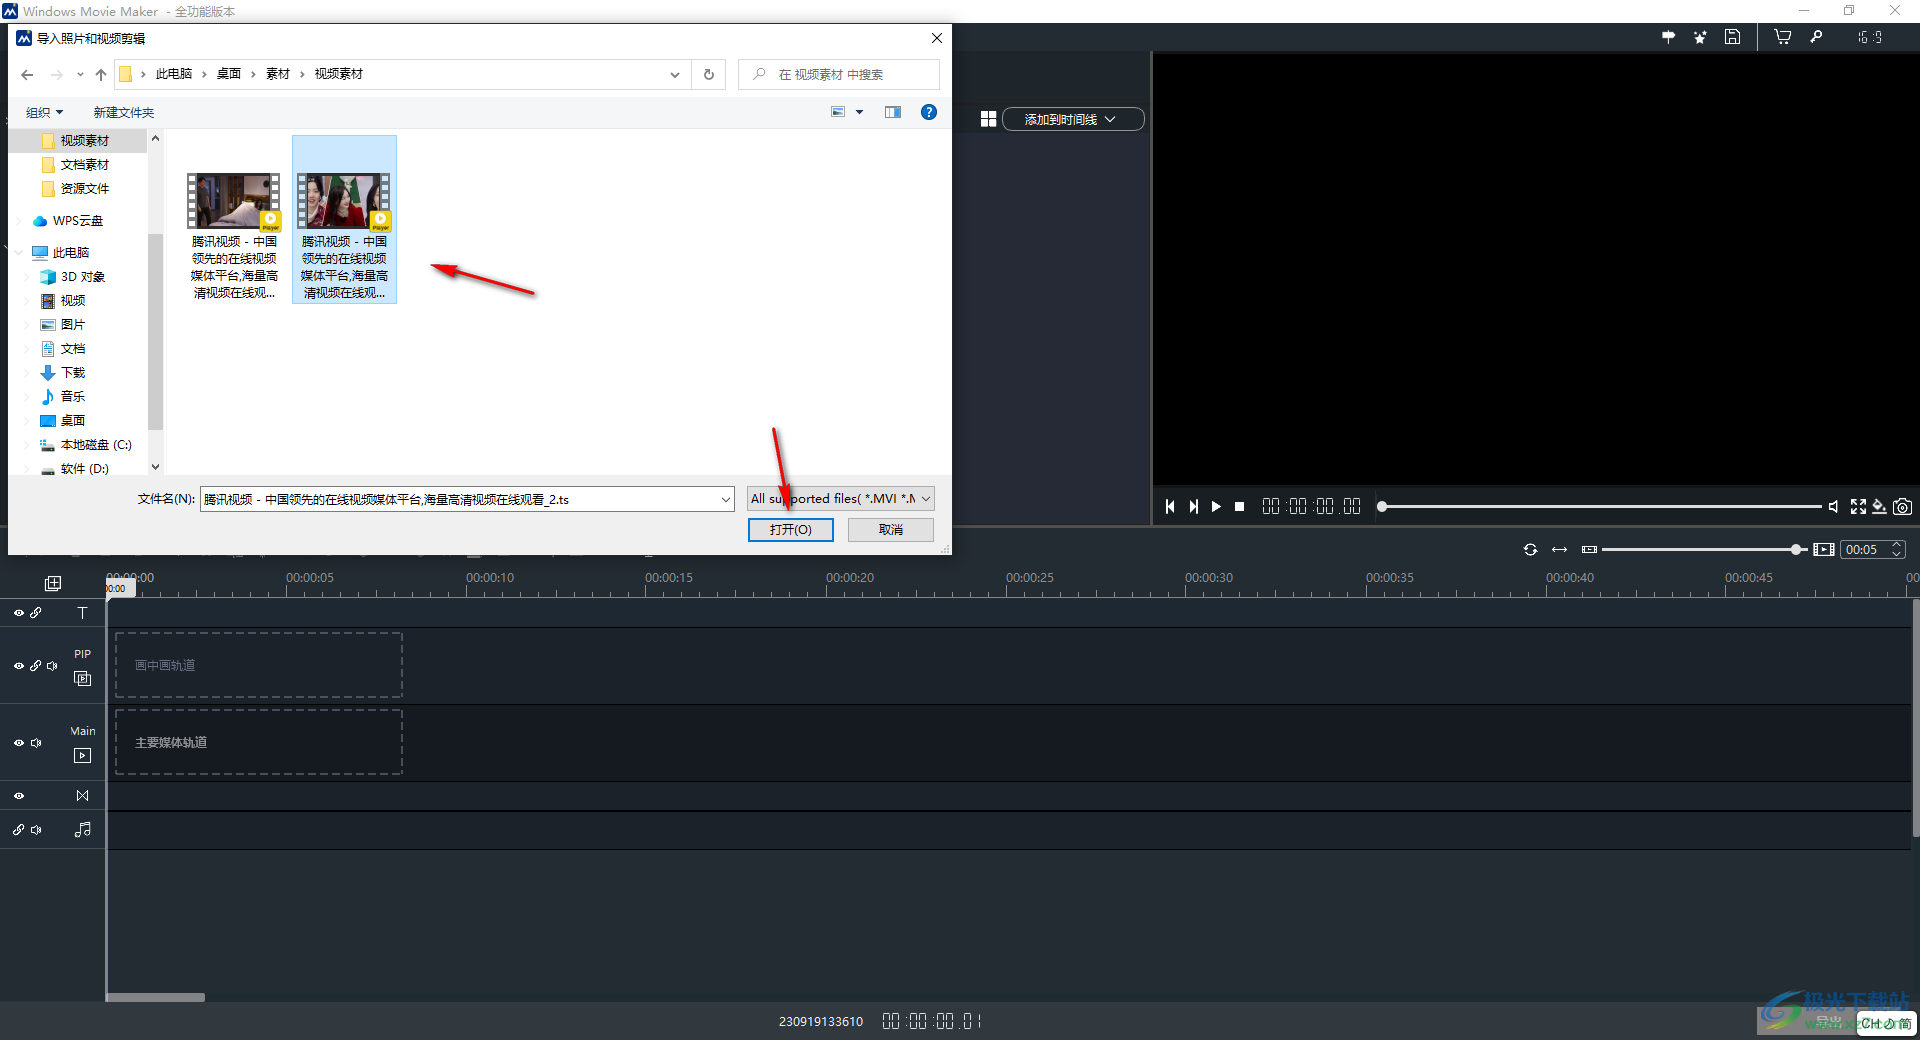The image size is (1920, 1040).
Task: Click the key registration icon
Action: tap(1816, 37)
